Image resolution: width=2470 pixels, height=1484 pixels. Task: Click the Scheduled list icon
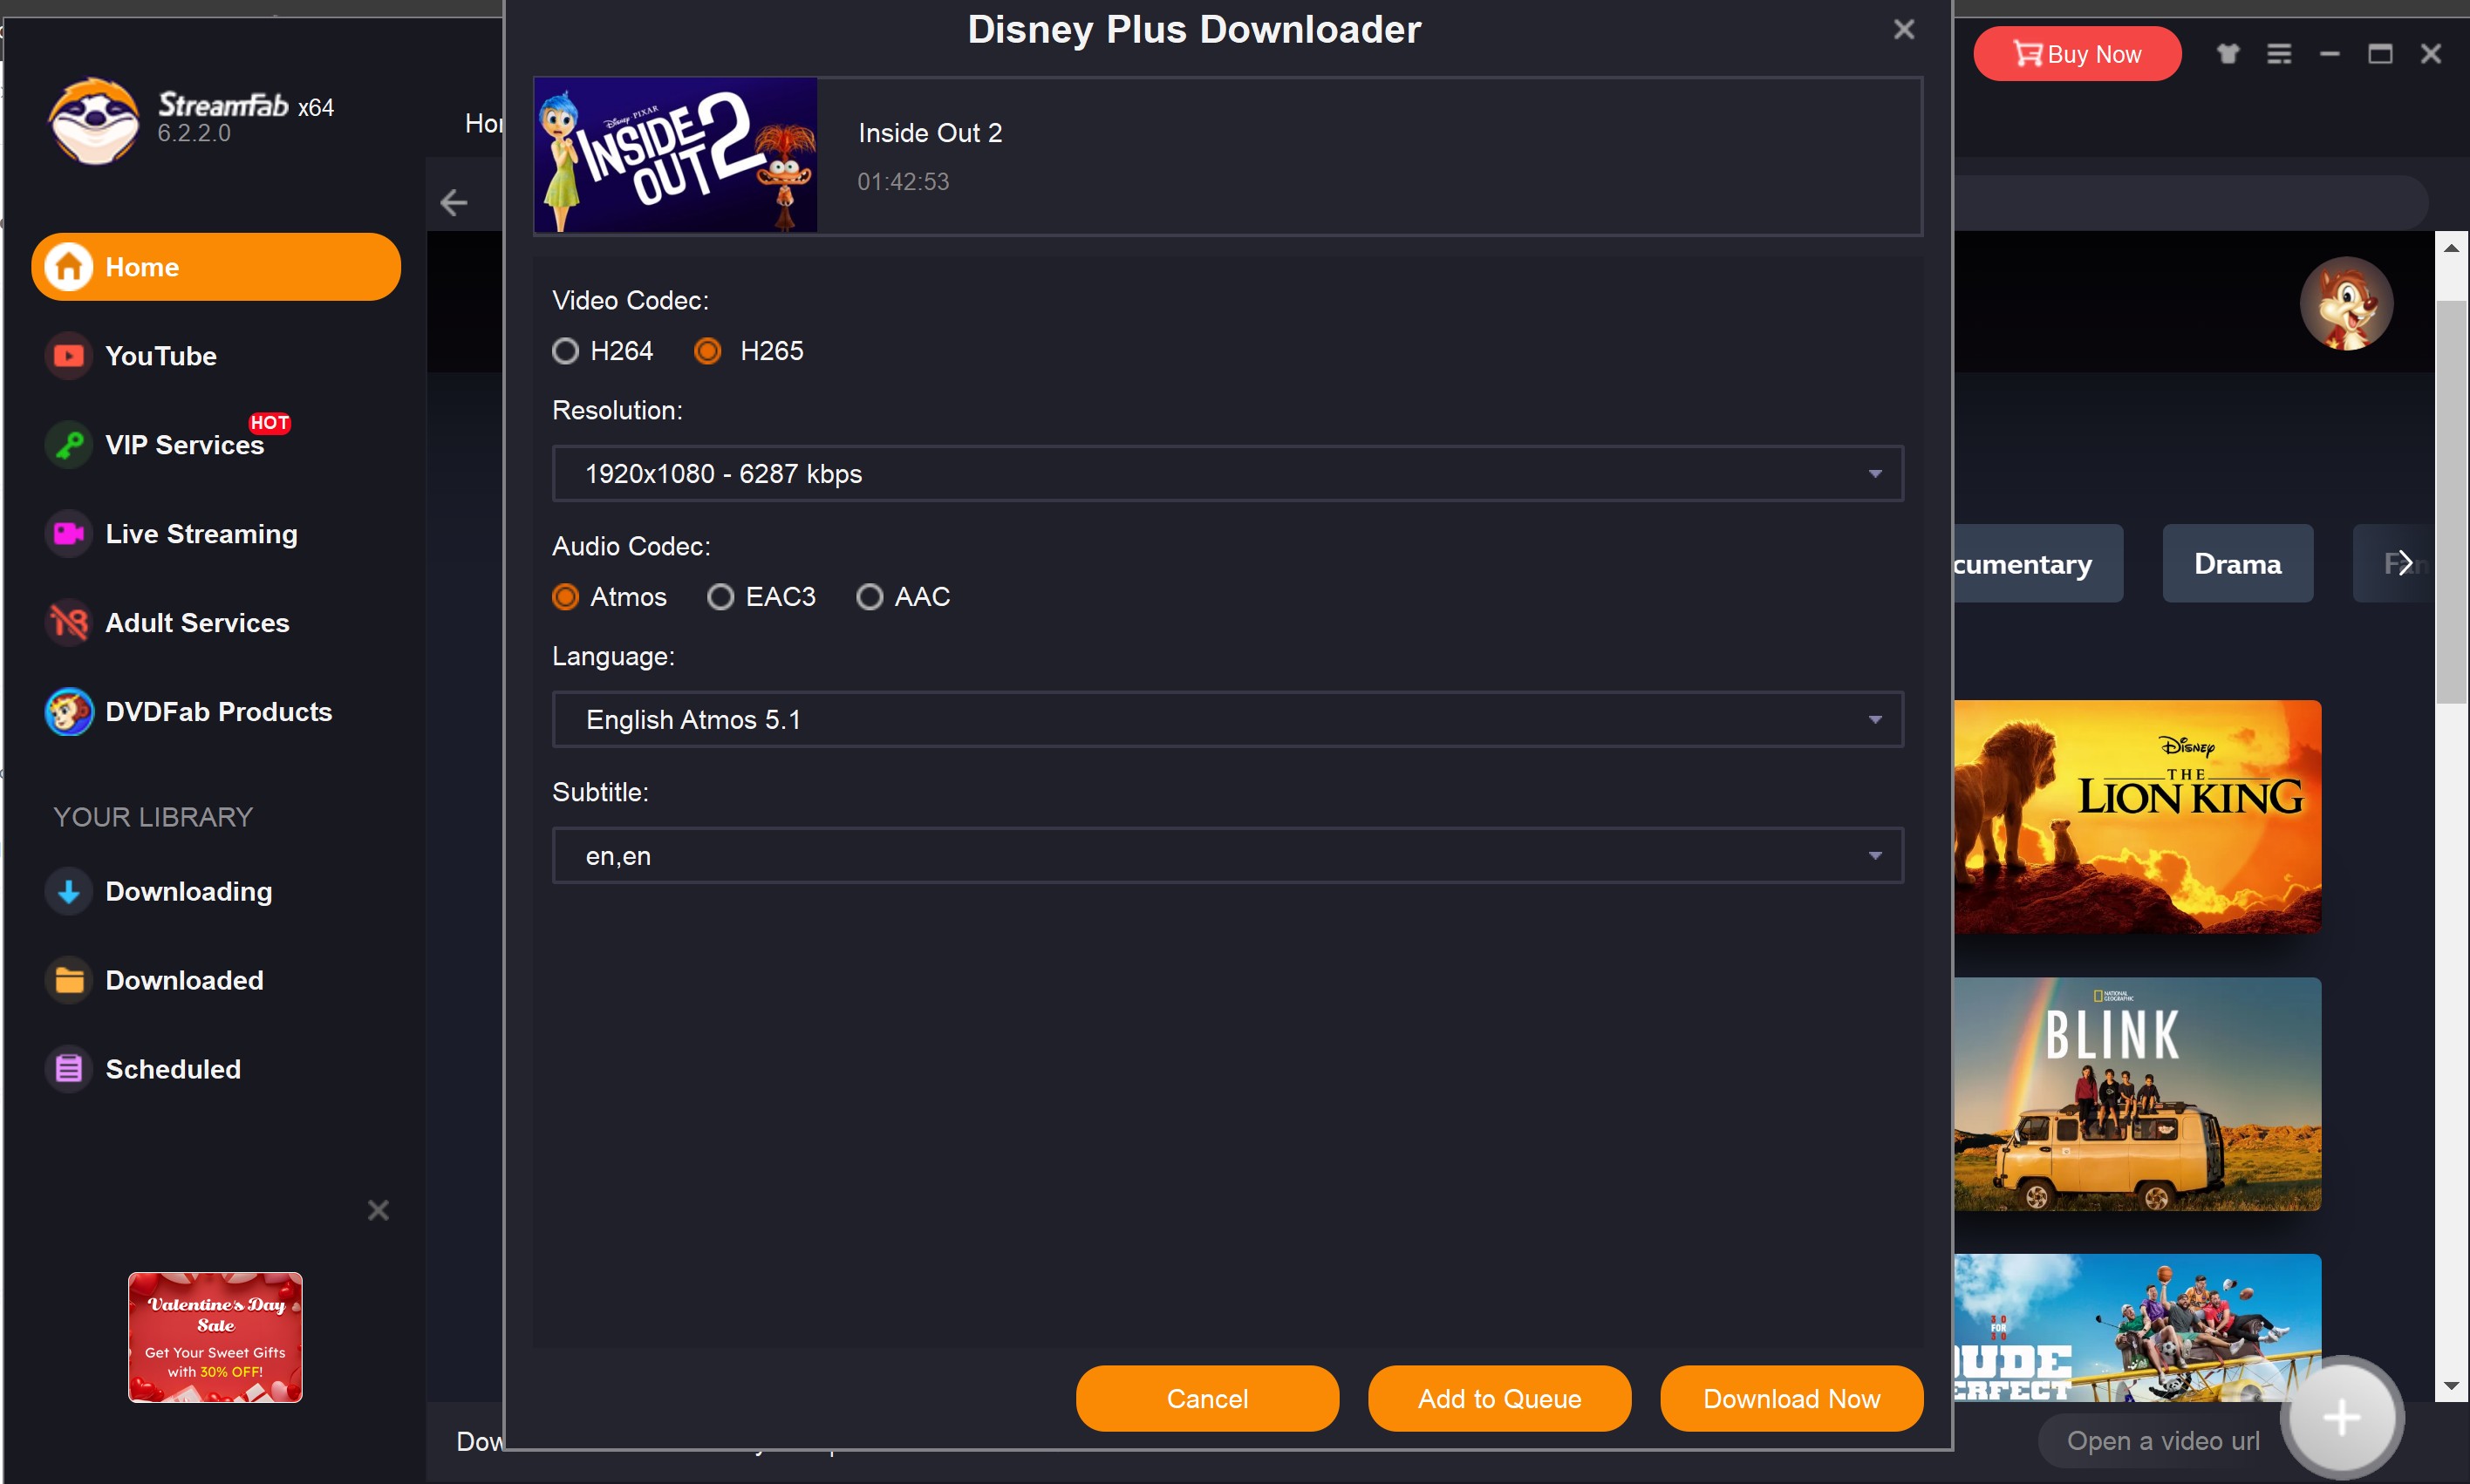[x=68, y=1069]
